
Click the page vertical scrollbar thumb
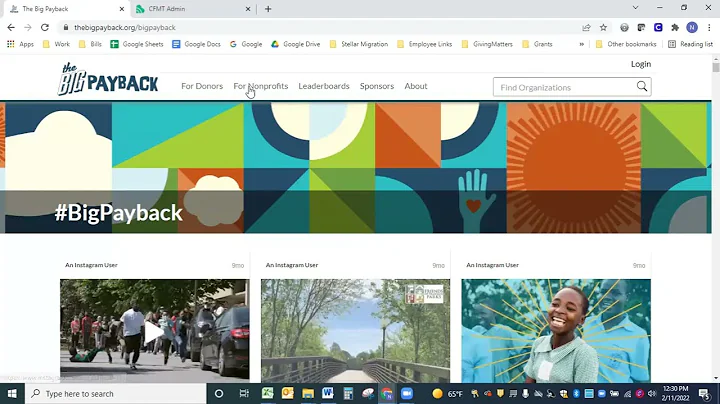coord(715,67)
